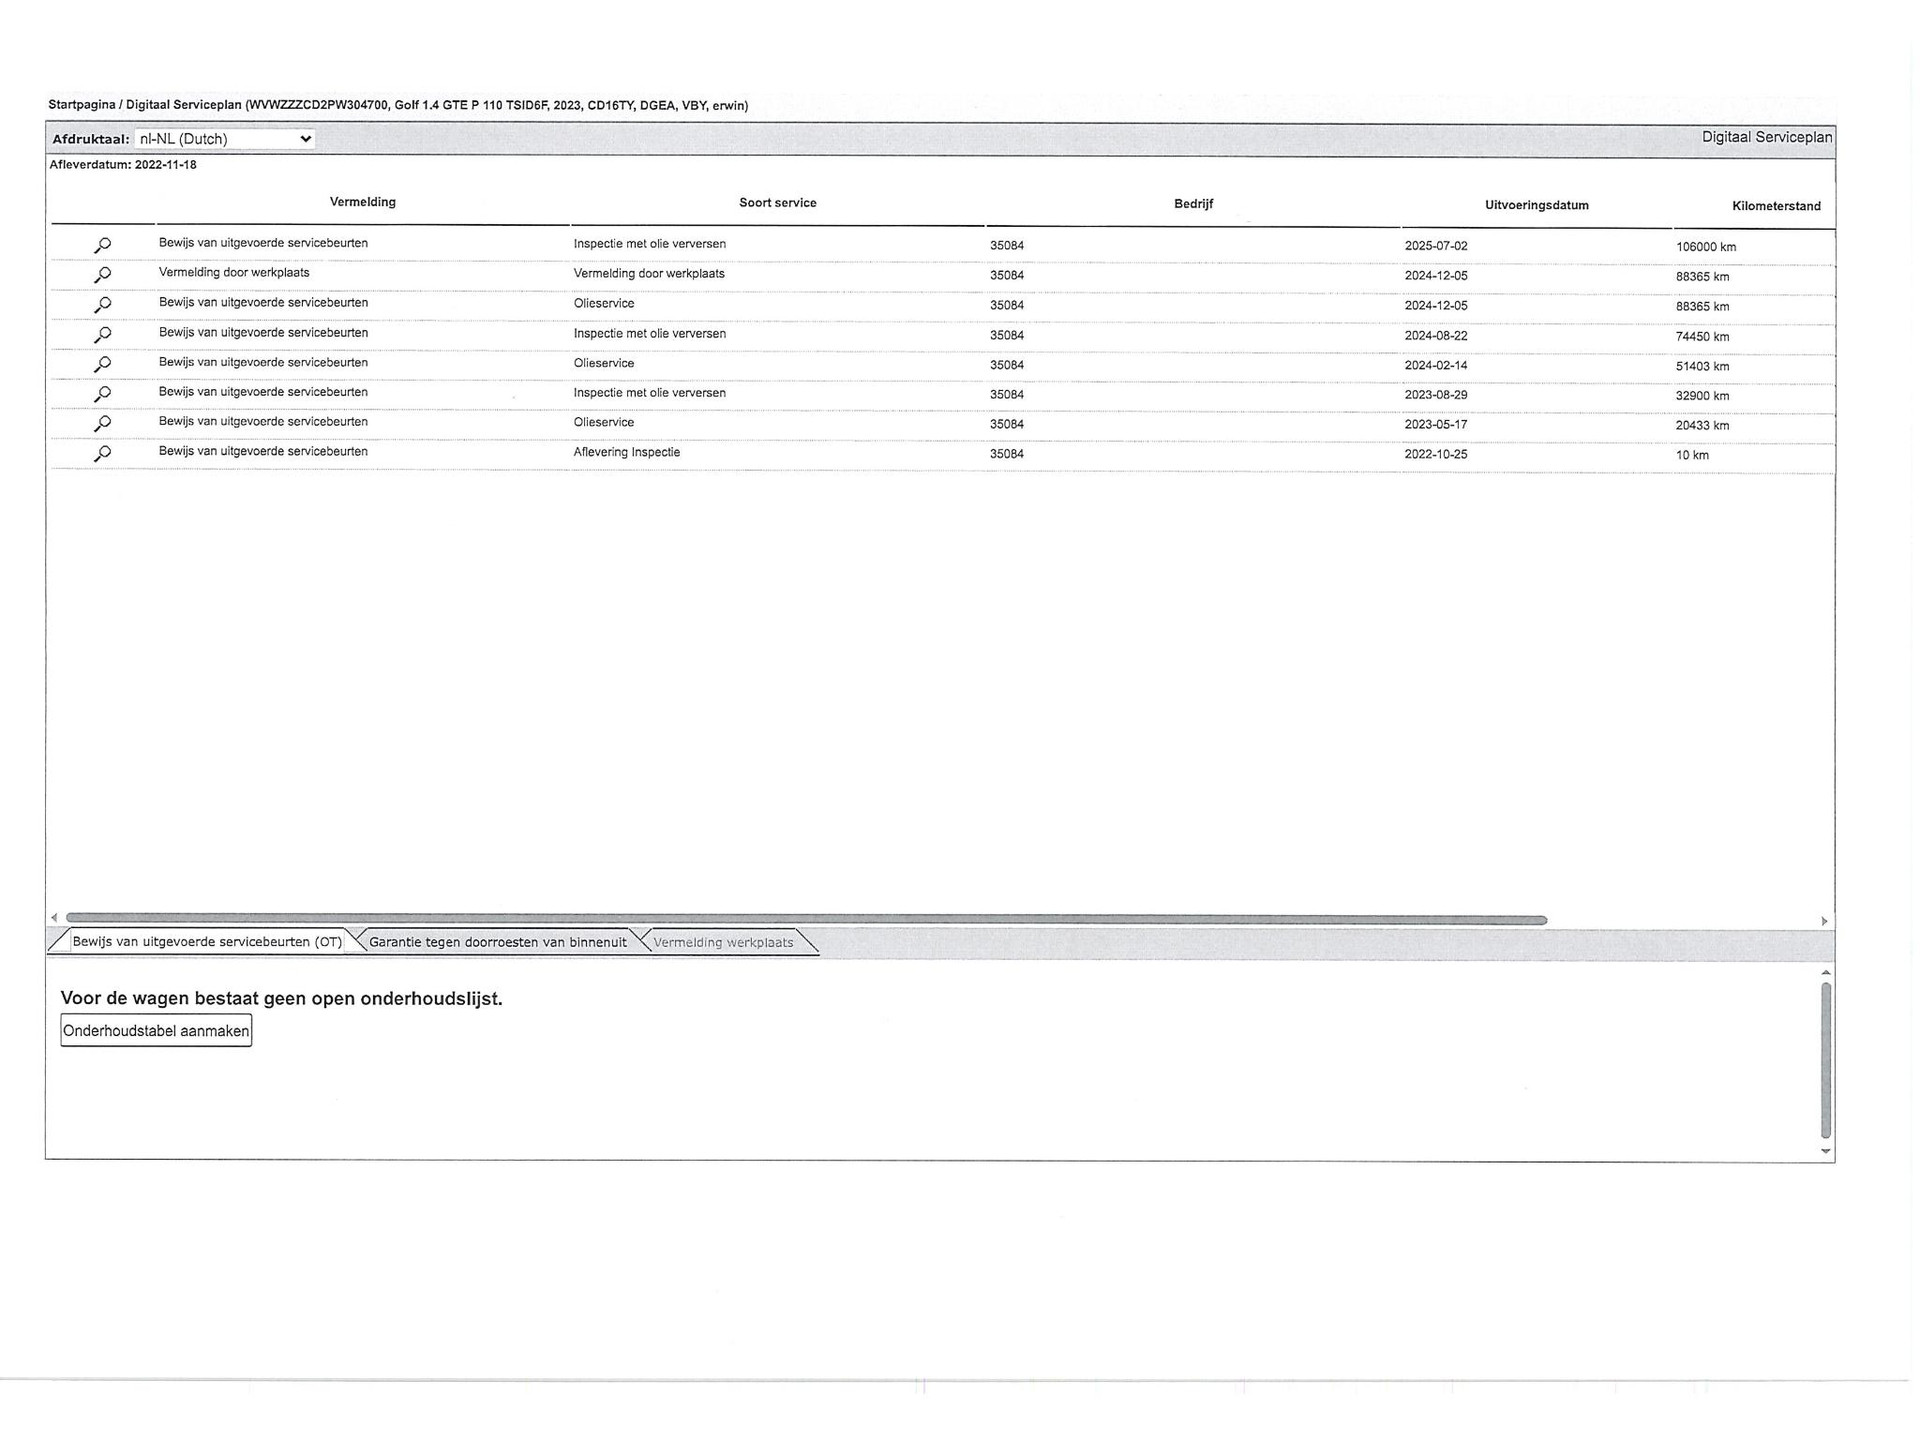This screenshot has width=1920, height=1440.
Task: Switch to Garantie tegen doorroesten van binnenuit tab
Action: pyautogui.click(x=497, y=942)
